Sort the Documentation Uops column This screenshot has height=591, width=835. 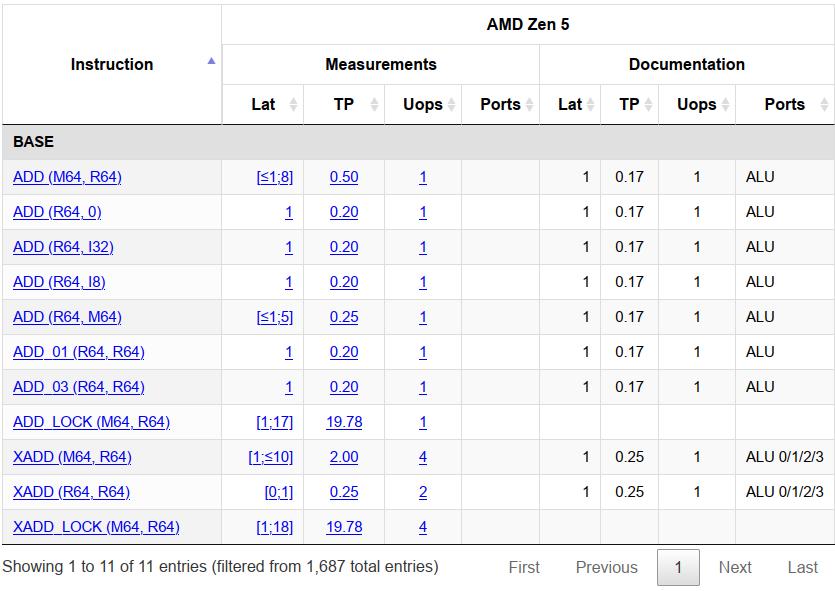697,104
